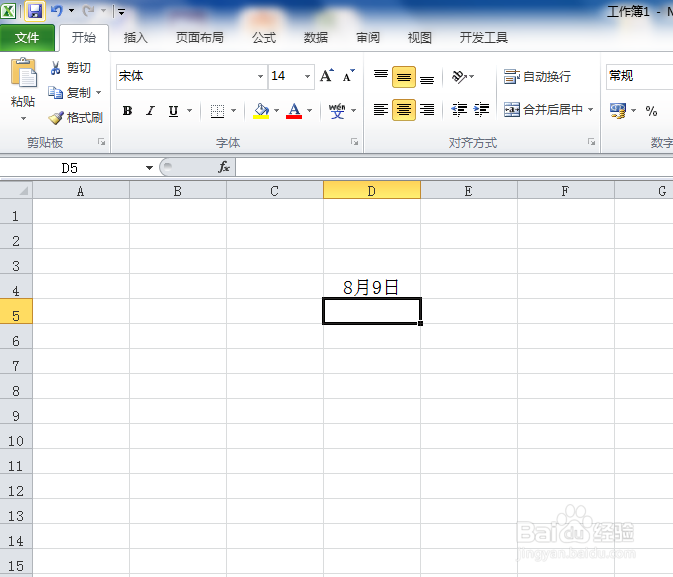Open font settings dialog launcher
This screenshot has width=673, height=577.
354,142
